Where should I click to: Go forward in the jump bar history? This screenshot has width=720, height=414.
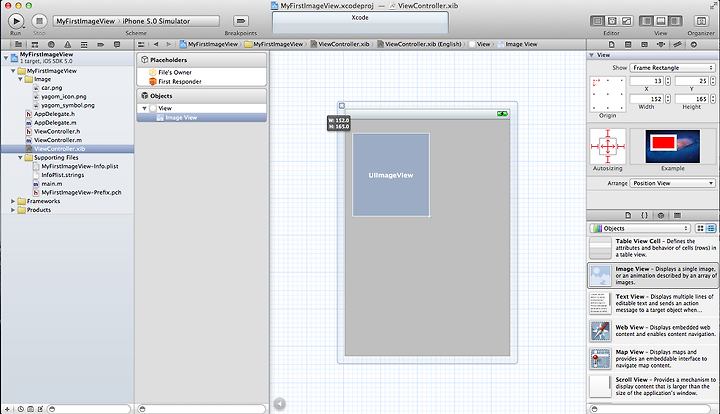[169, 45]
